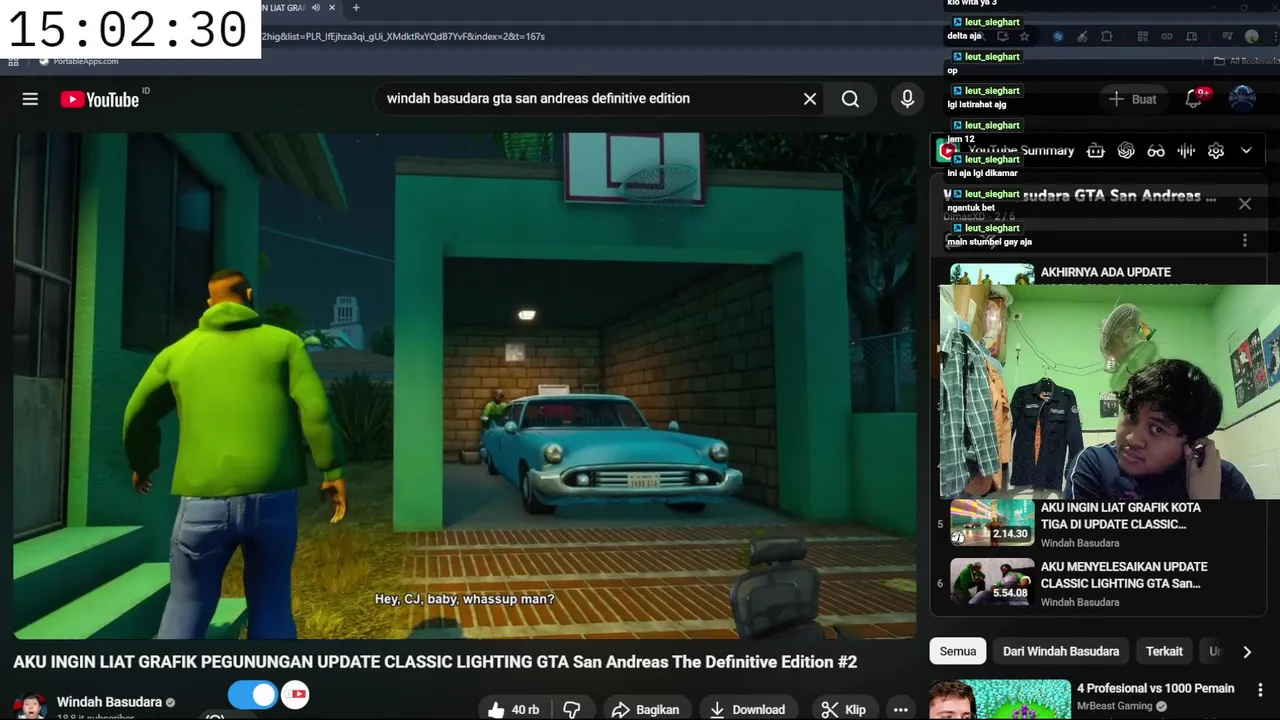Open playlist video AKHIRNYA ADA UPDATE

[x=1106, y=272]
